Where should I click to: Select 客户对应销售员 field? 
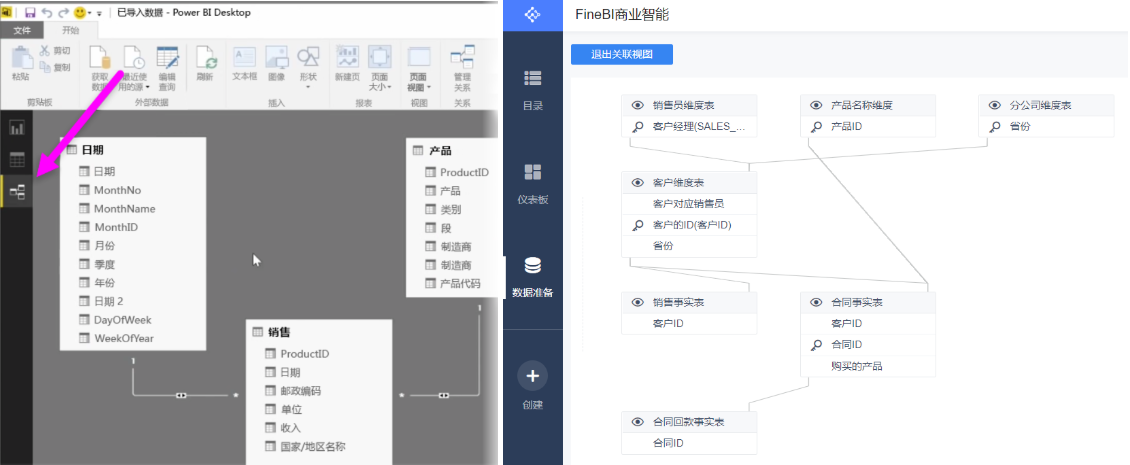point(689,204)
